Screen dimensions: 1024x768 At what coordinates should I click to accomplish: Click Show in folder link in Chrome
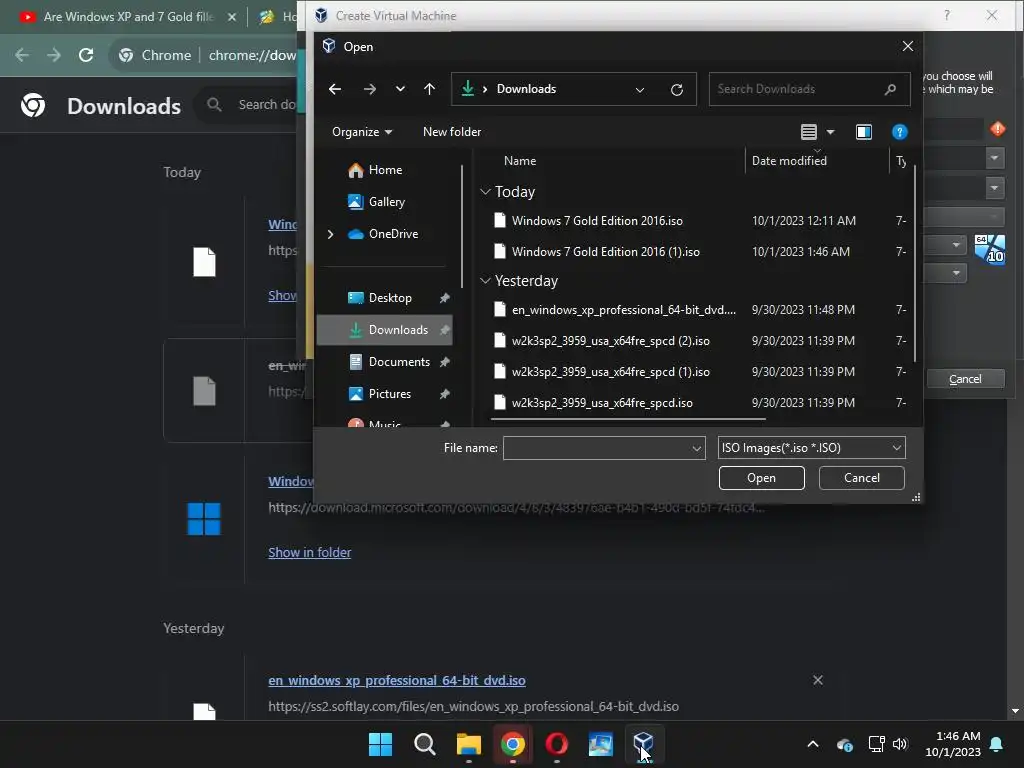pyautogui.click(x=310, y=552)
